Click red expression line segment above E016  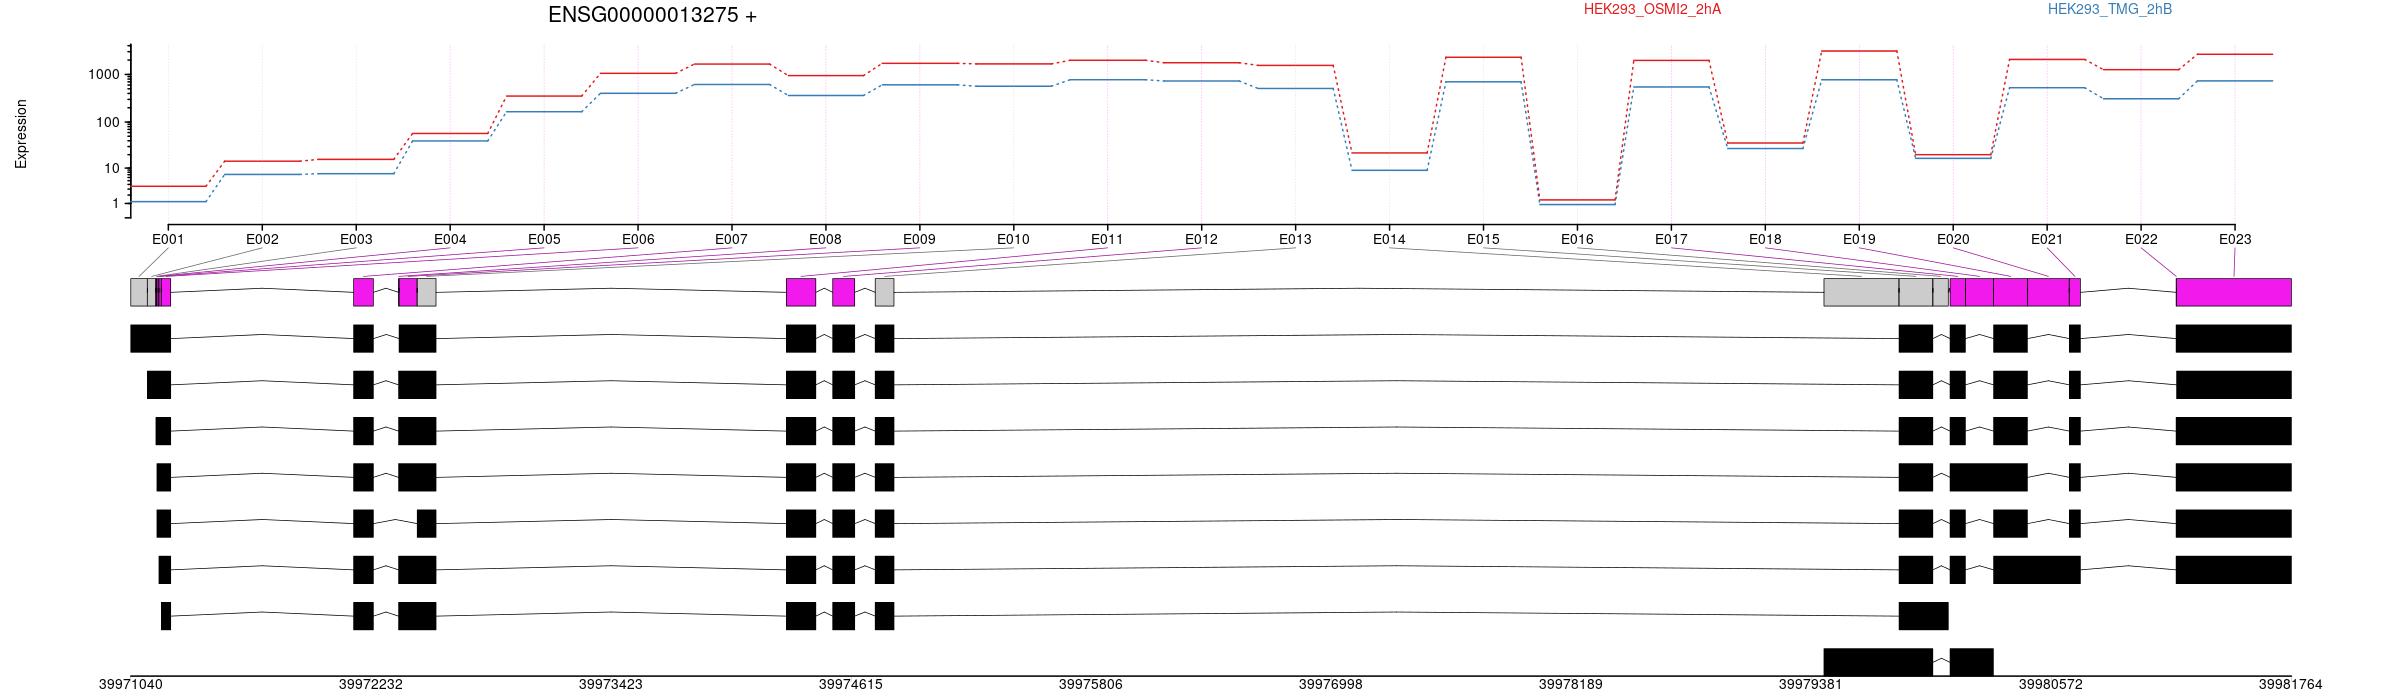tap(1577, 200)
